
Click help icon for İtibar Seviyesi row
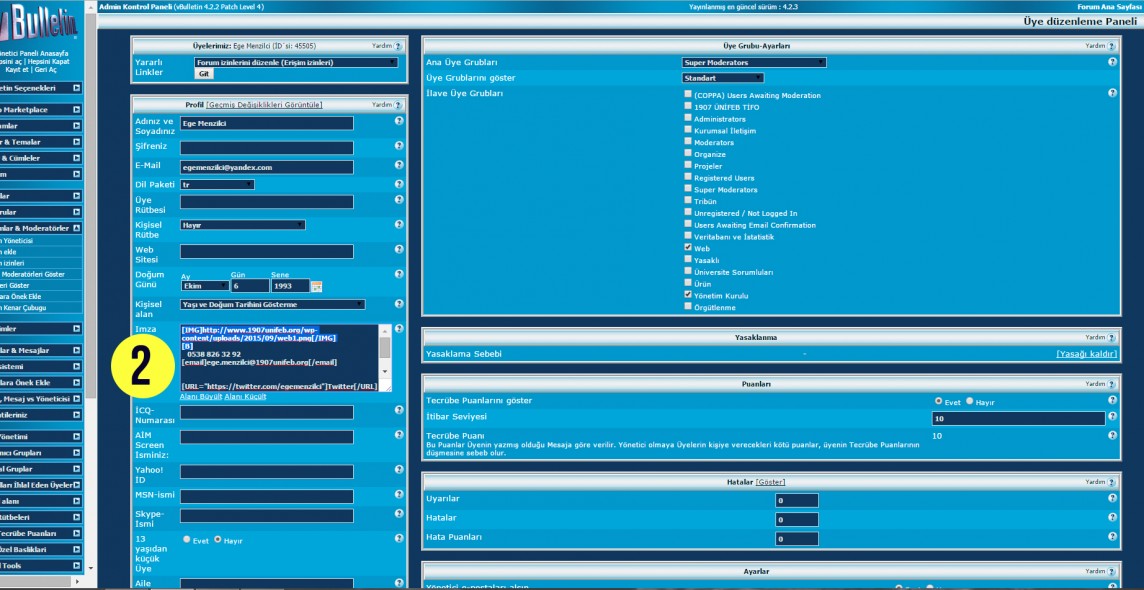(1112, 418)
